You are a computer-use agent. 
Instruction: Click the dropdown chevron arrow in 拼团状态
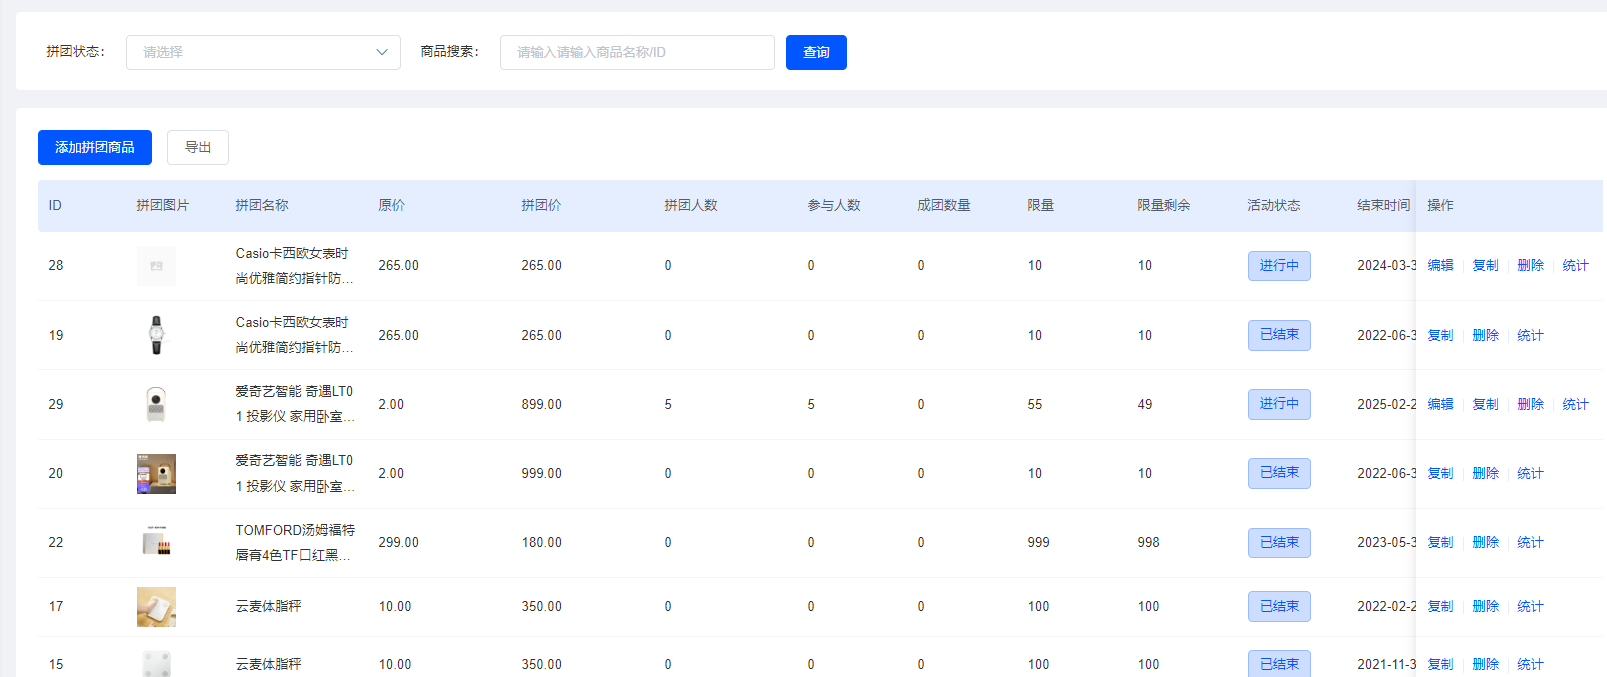tap(382, 52)
